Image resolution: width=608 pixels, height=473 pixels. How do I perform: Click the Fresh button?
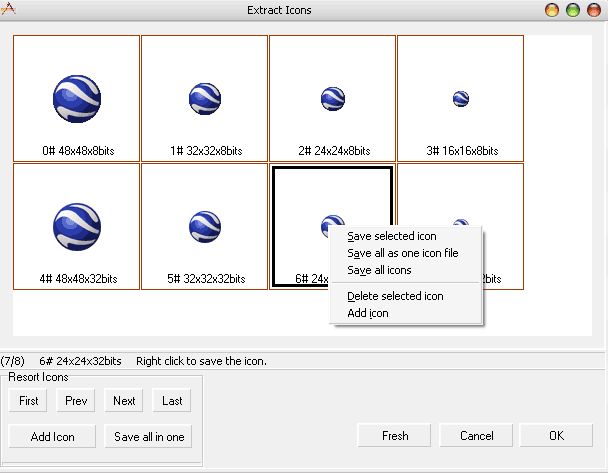point(394,435)
